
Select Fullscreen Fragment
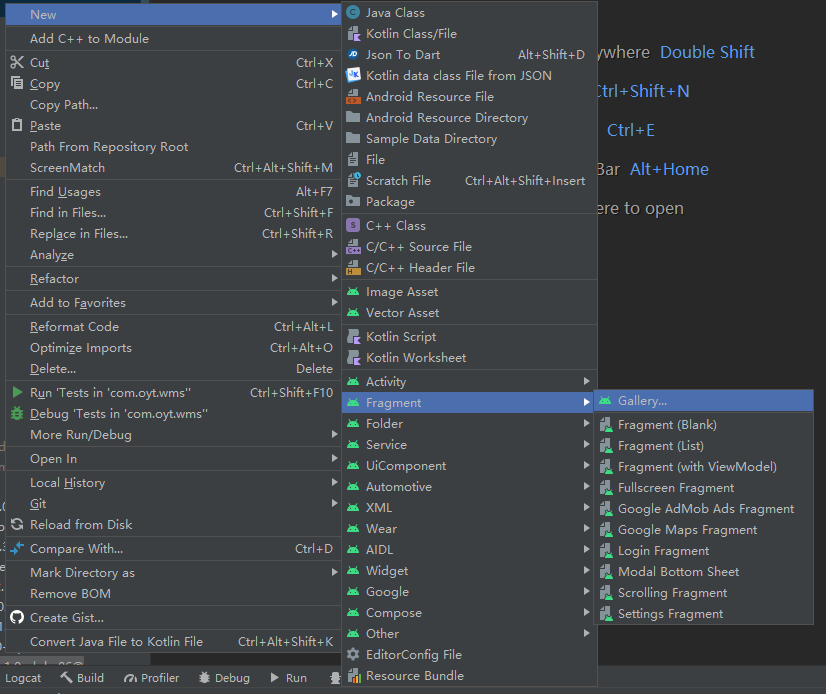coord(704,488)
